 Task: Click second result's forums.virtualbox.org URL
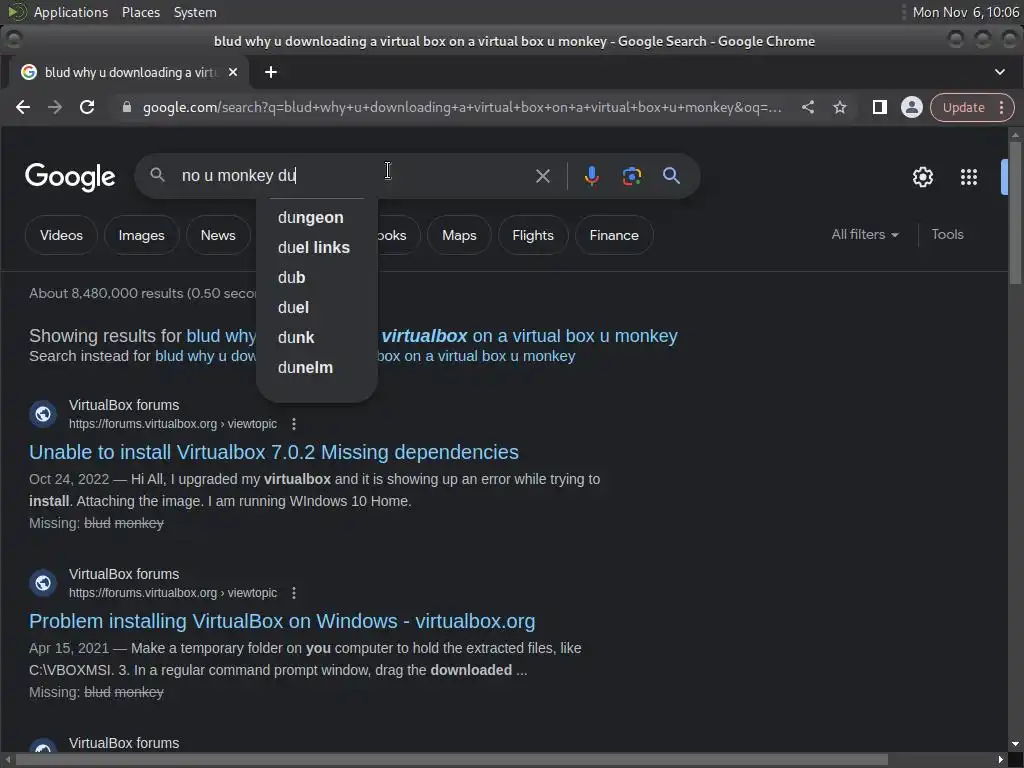click(173, 593)
